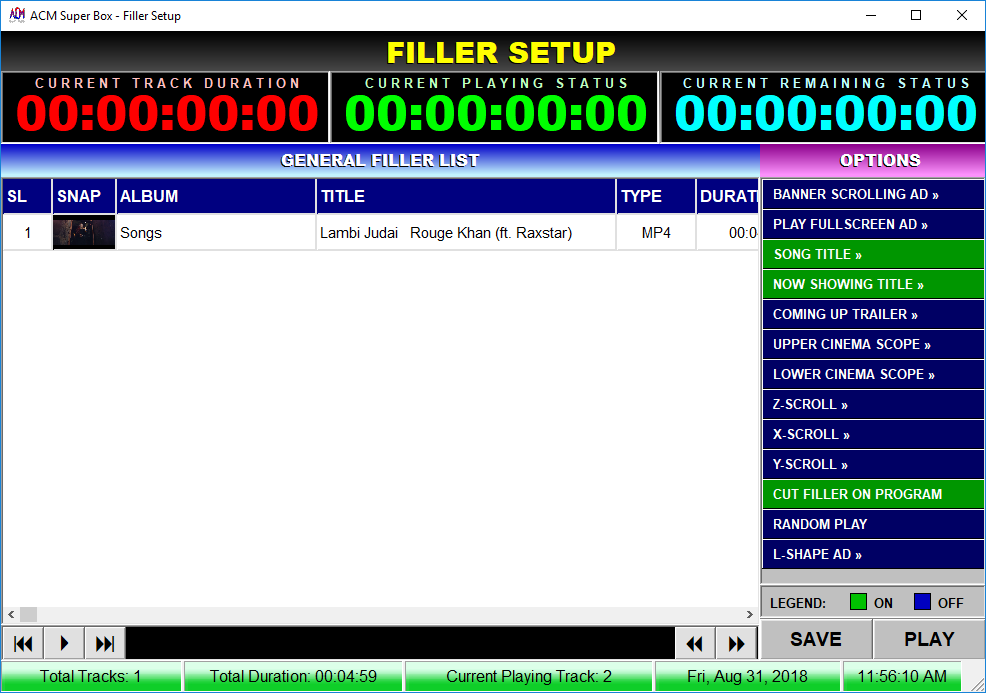This screenshot has width=986, height=693.
Task: Click the SAVE button
Action: tap(816, 639)
